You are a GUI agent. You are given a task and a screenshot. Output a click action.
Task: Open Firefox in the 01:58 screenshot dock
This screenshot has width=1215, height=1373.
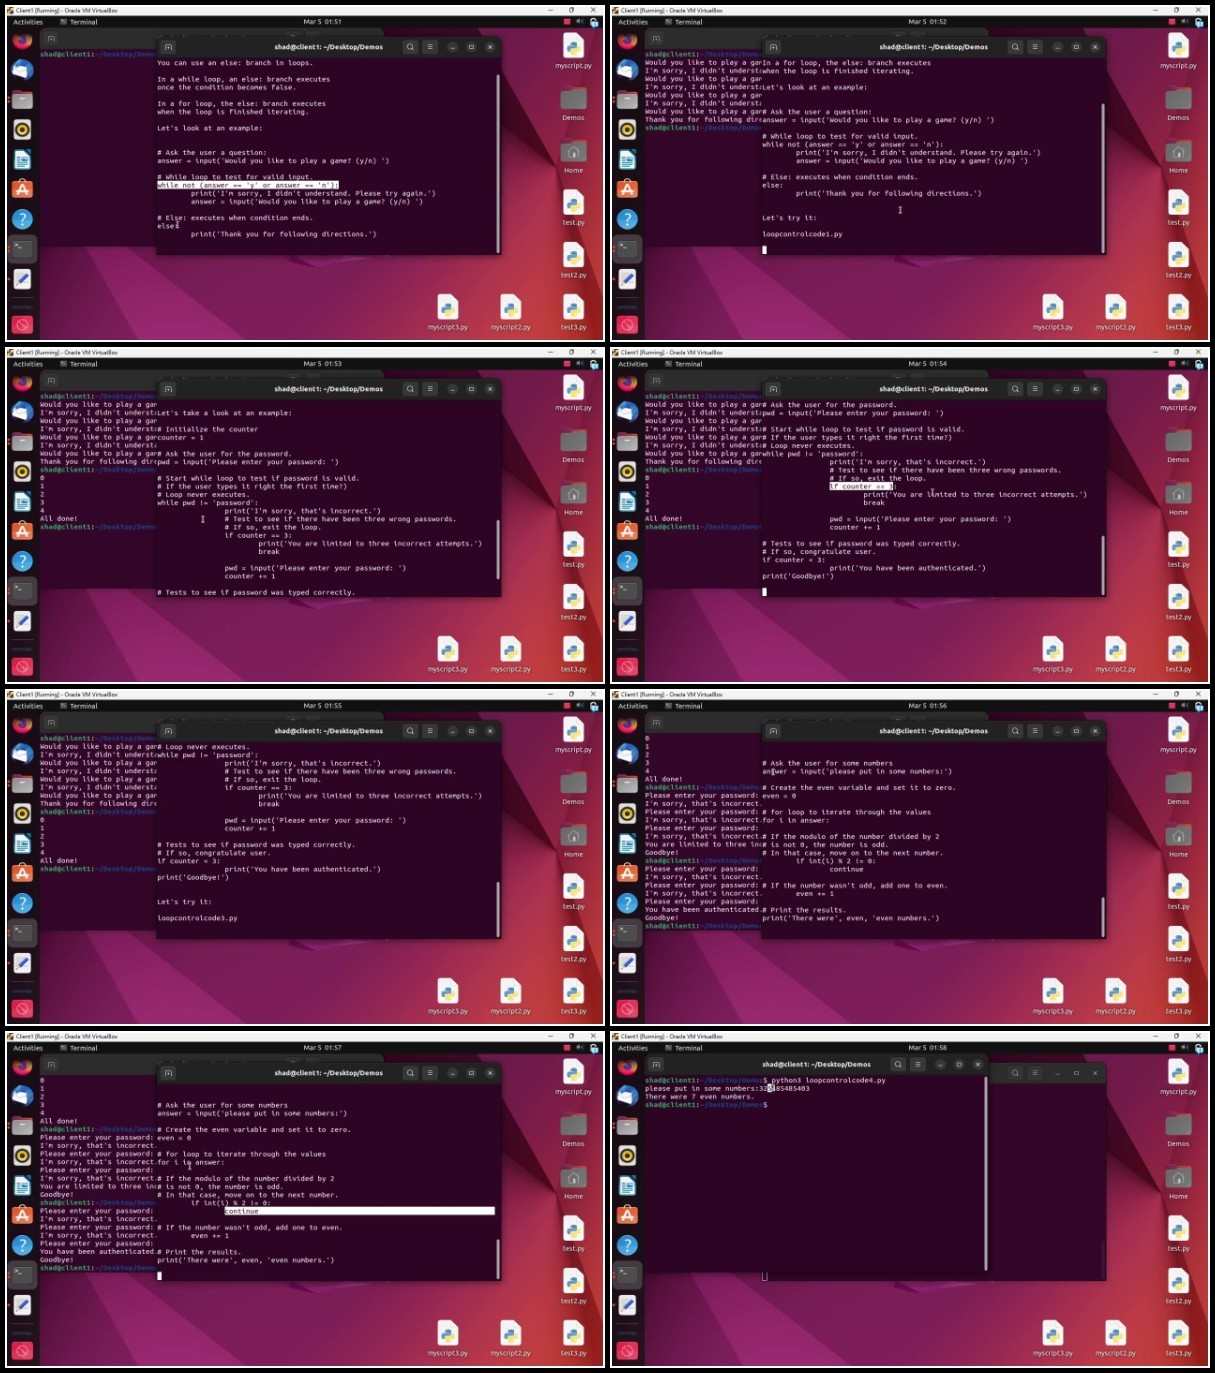[x=627, y=1067]
